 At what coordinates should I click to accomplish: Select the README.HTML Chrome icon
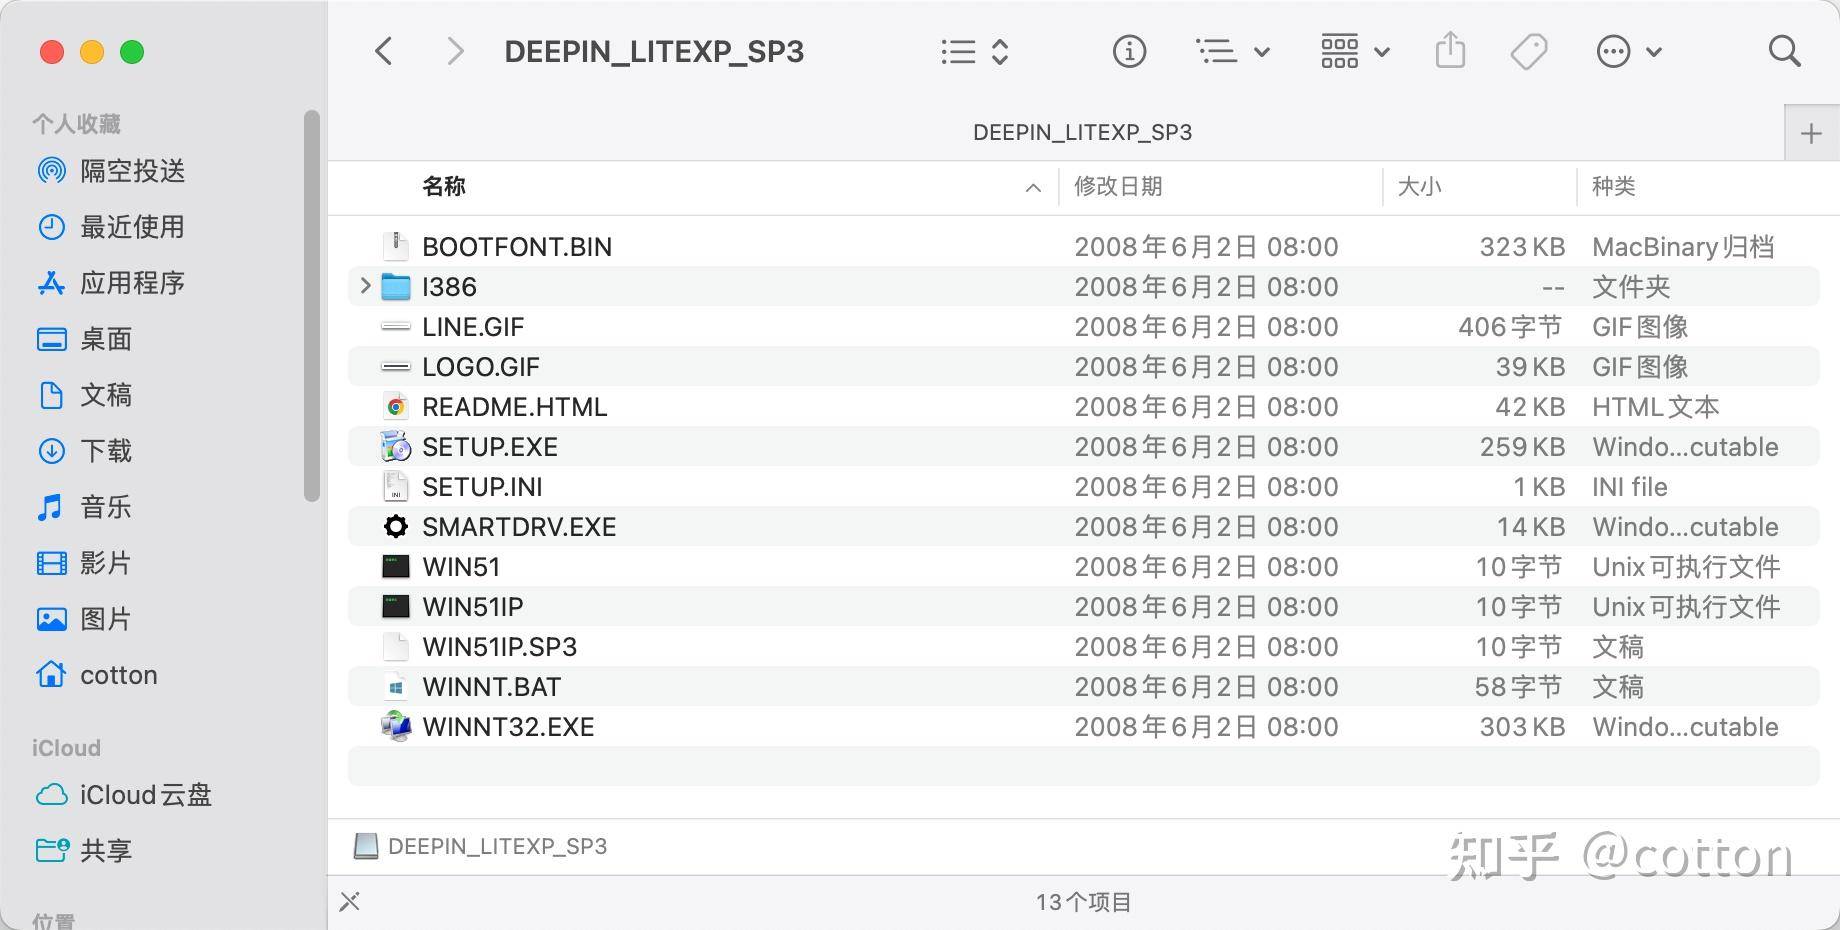click(x=396, y=407)
